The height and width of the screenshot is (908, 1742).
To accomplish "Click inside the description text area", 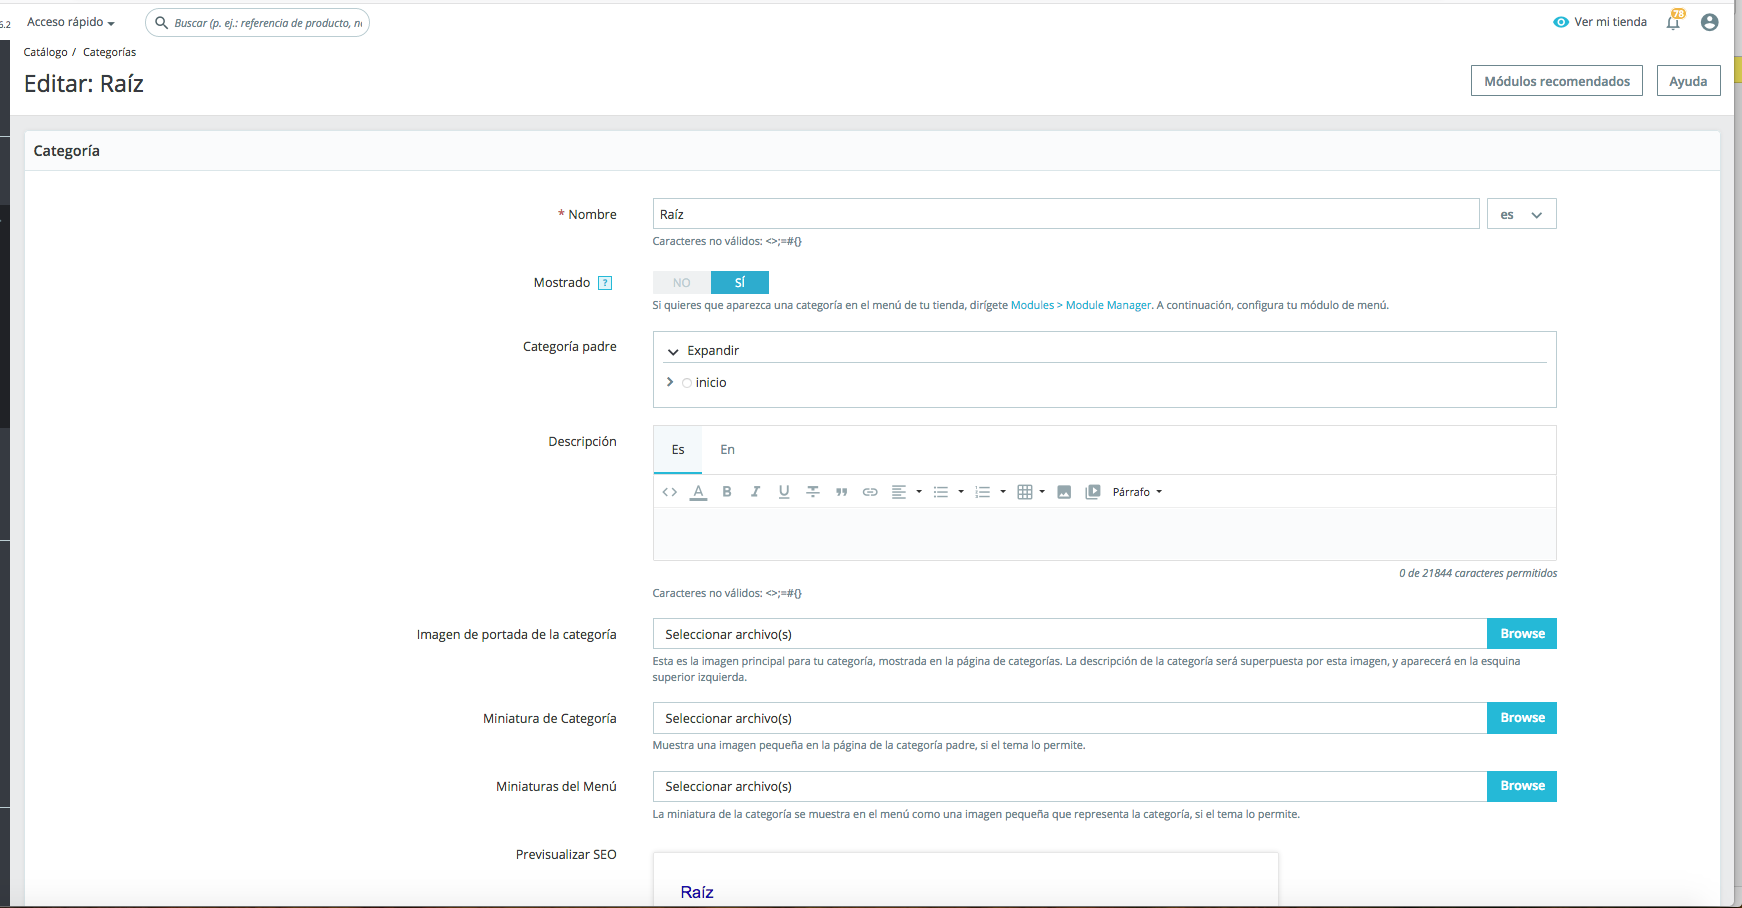I will (x=1105, y=534).
